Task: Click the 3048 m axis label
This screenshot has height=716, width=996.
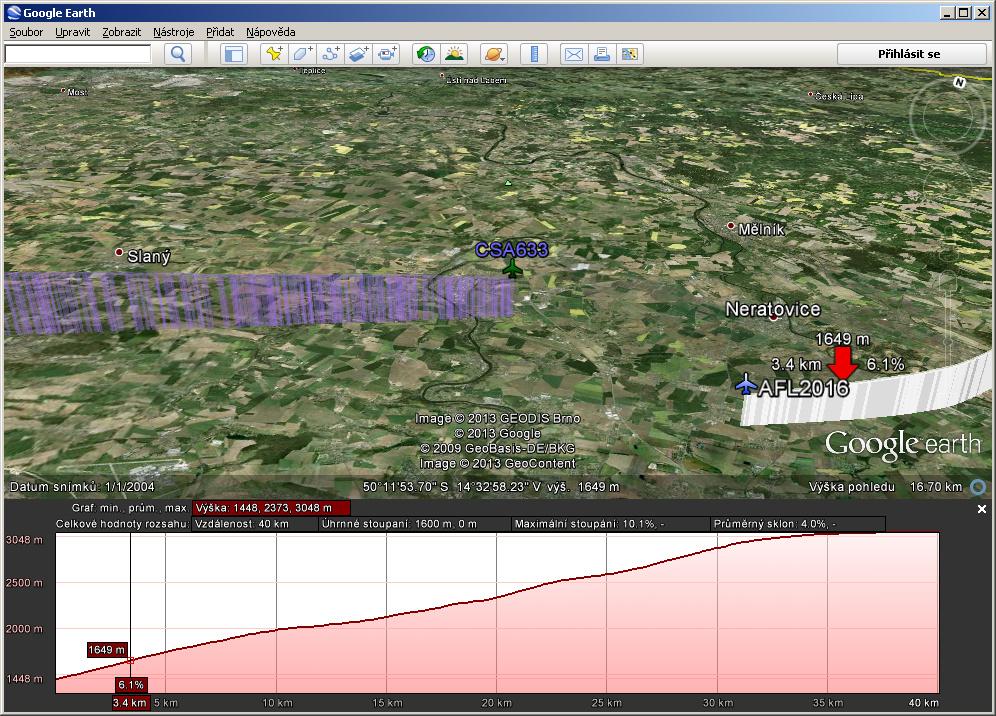Action: (24, 540)
